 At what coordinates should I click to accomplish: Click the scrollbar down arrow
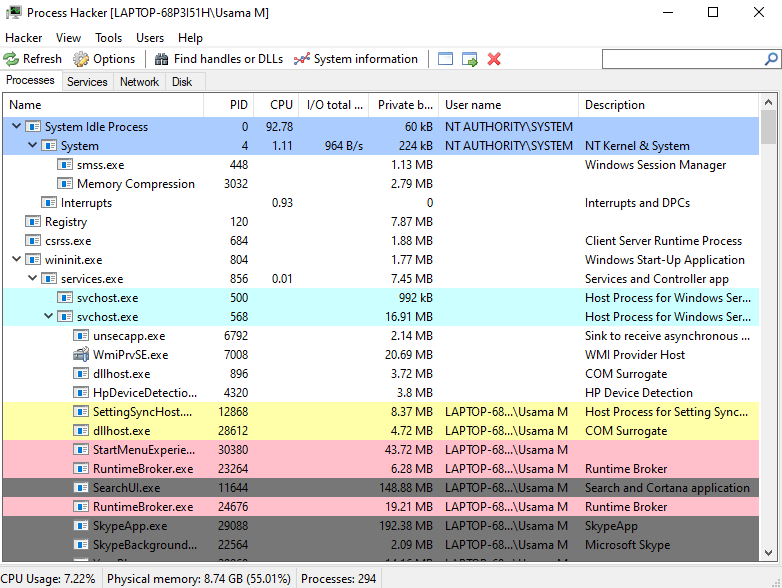click(x=768, y=553)
